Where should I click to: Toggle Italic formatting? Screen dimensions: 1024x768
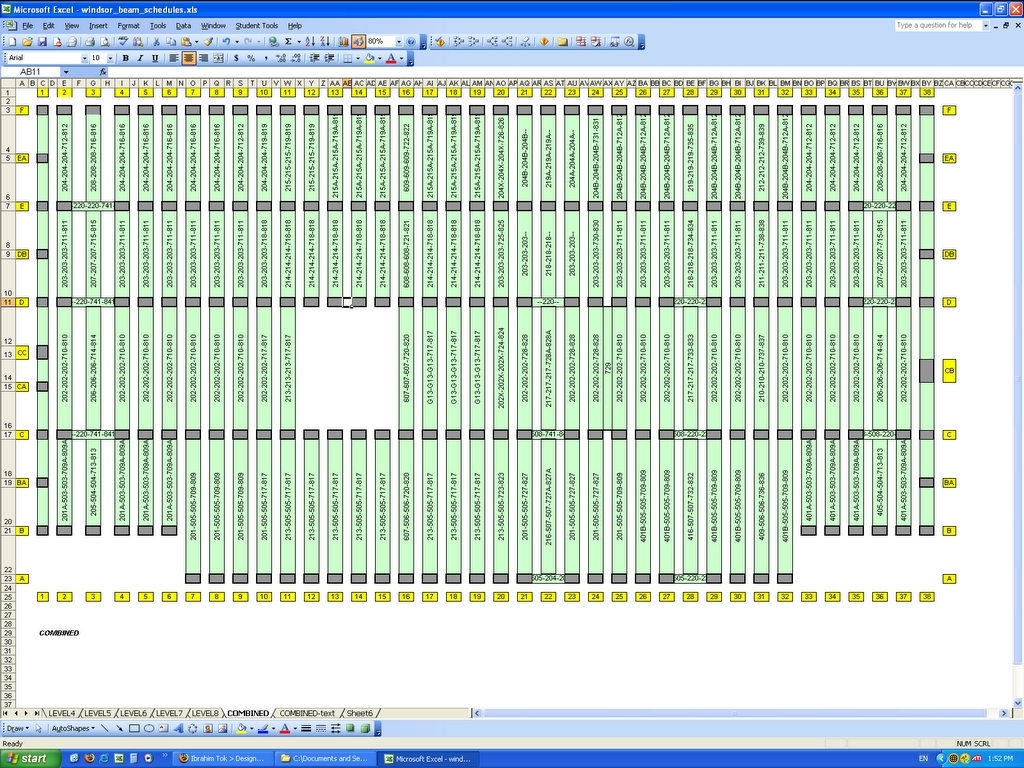140,58
